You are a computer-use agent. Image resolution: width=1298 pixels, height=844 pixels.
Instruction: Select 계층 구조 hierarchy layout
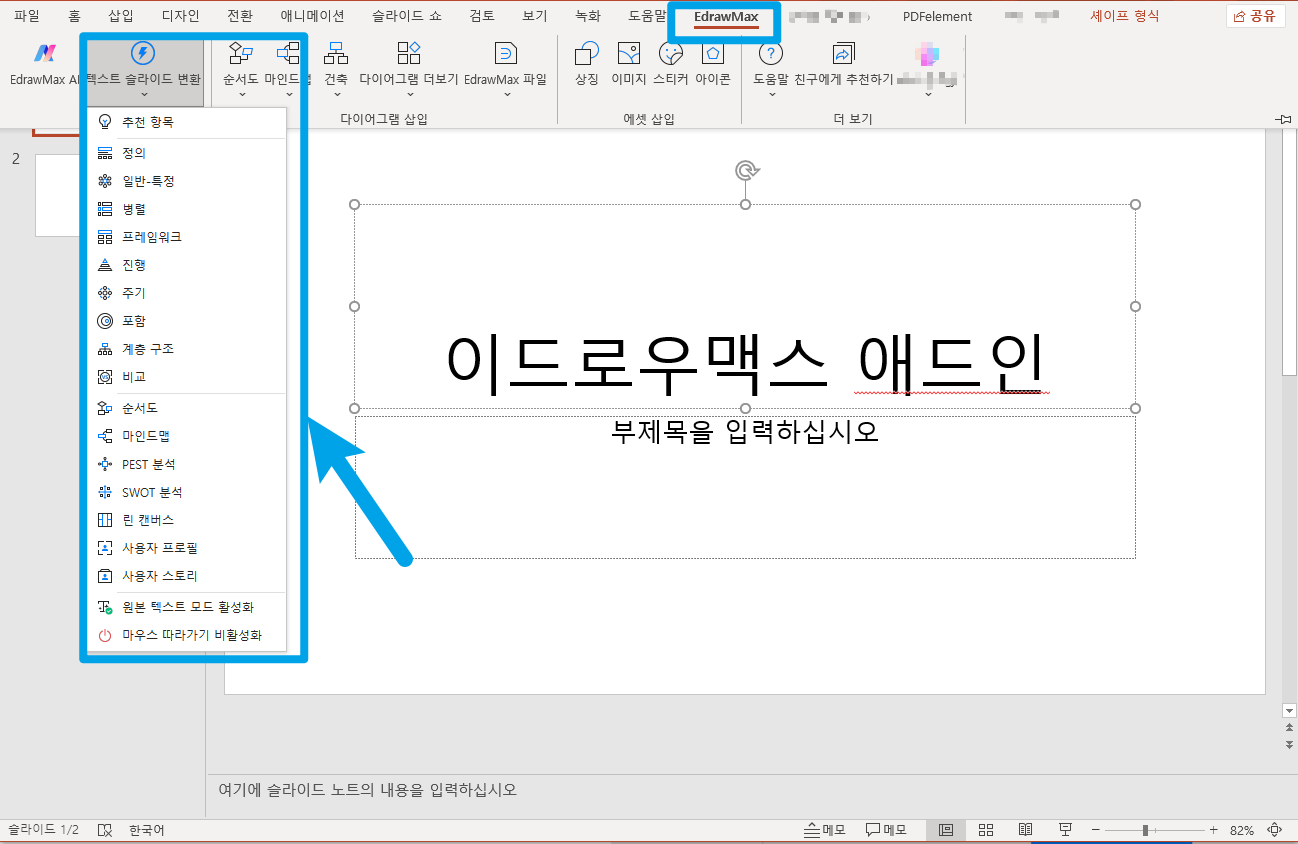coord(187,349)
